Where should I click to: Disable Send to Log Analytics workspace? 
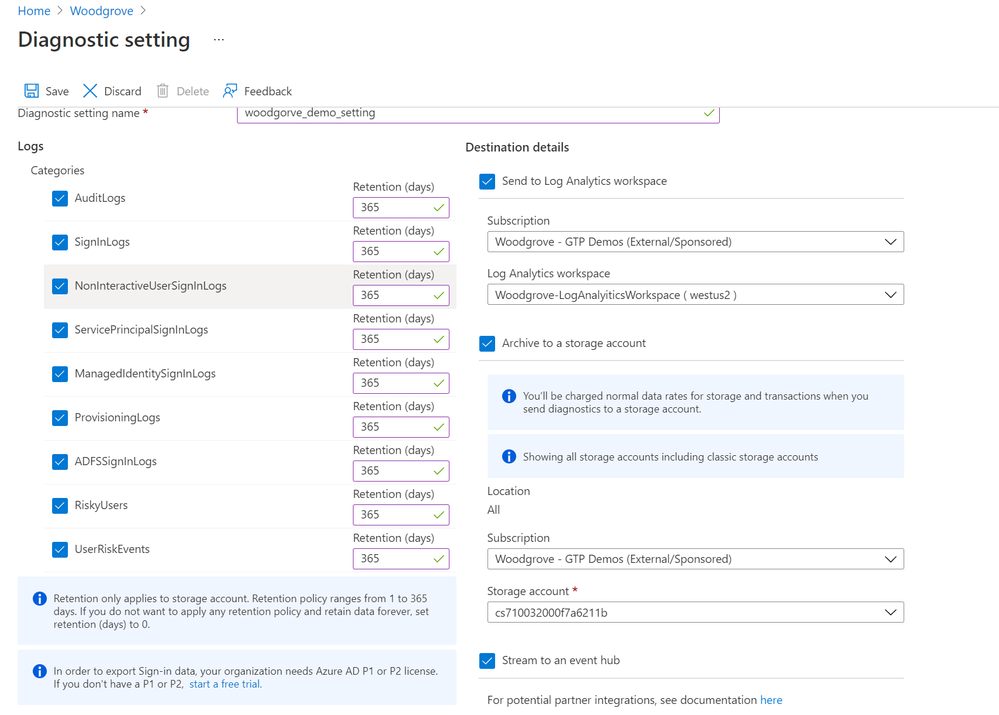[x=487, y=182]
